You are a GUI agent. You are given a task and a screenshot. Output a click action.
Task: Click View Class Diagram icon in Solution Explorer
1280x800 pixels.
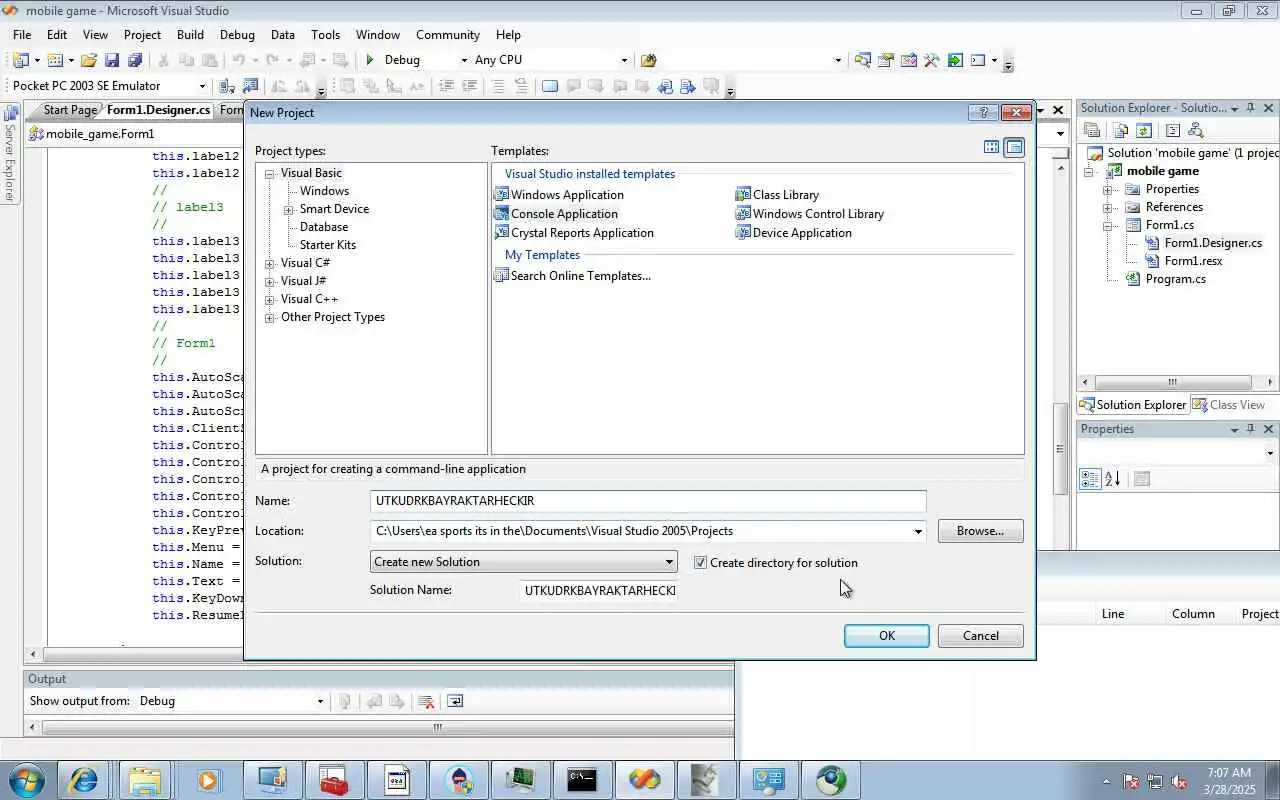pyautogui.click(x=1196, y=130)
